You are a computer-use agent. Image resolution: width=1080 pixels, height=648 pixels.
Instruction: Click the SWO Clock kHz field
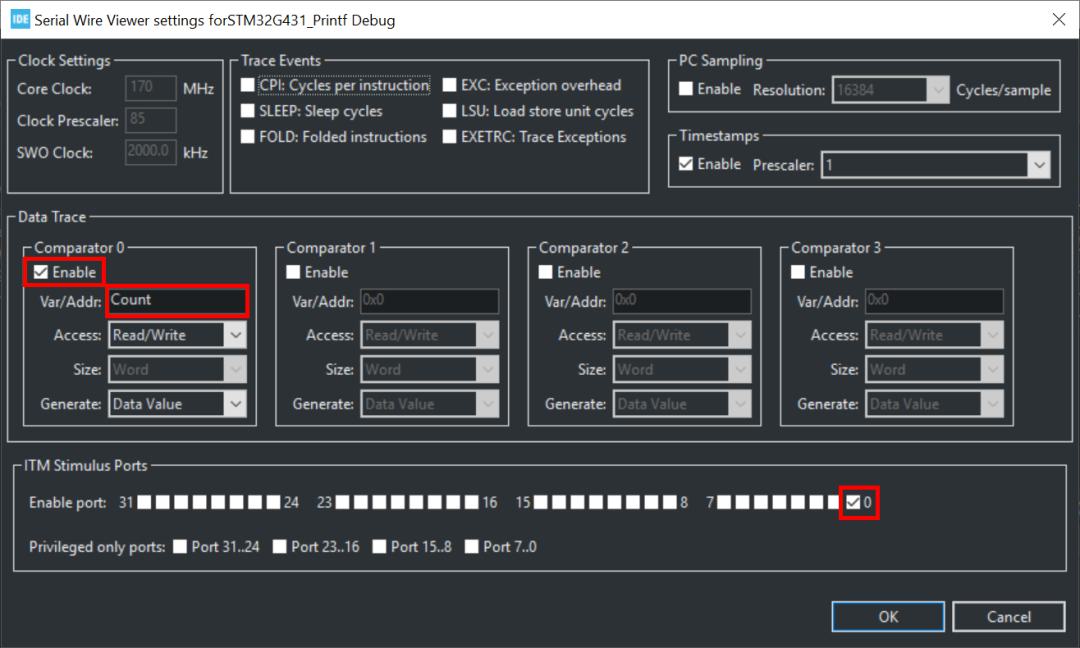point(151,151)
